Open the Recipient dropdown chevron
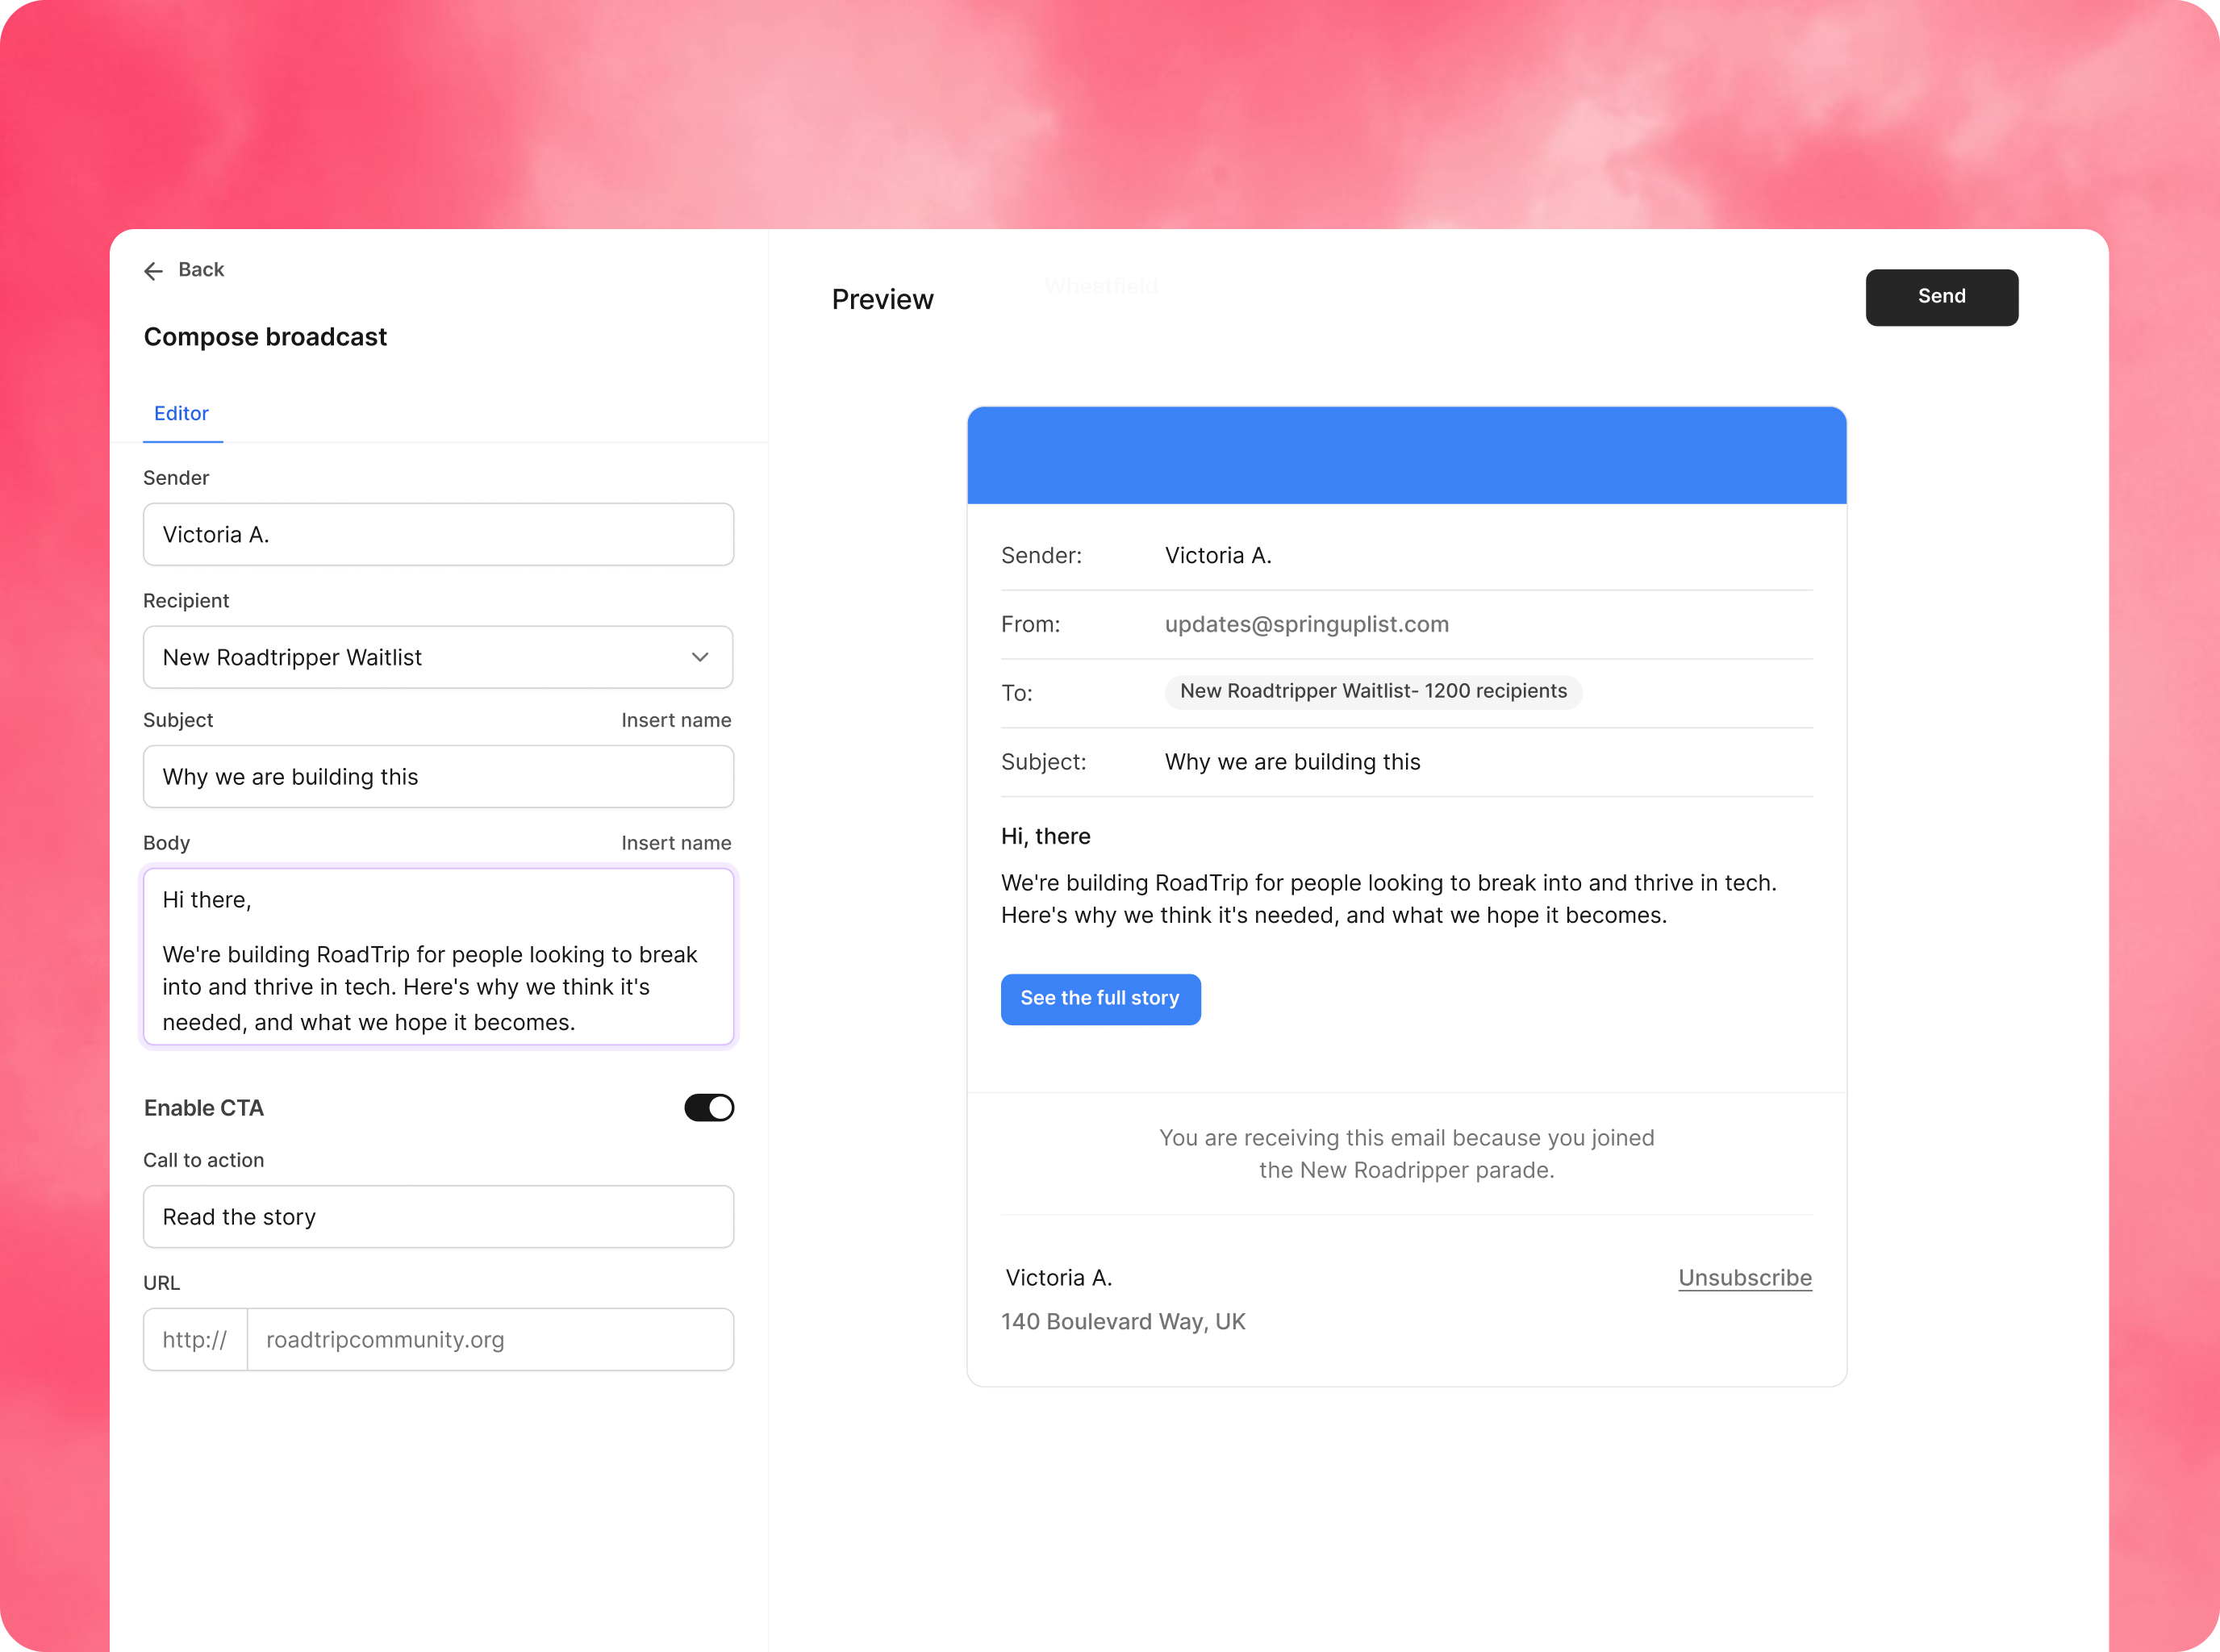2220x1652 pixels. tap(700, 658)
